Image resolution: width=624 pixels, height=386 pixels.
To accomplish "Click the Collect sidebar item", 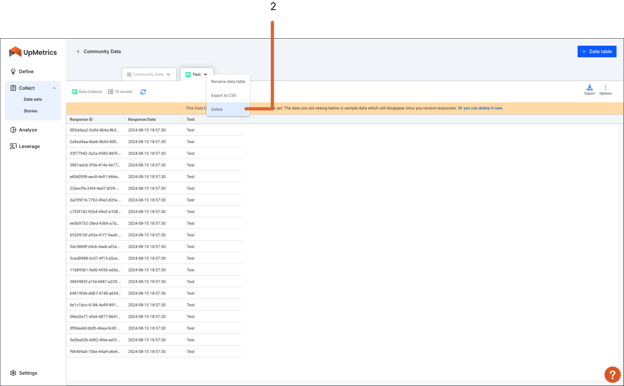I will click(27, 88).
